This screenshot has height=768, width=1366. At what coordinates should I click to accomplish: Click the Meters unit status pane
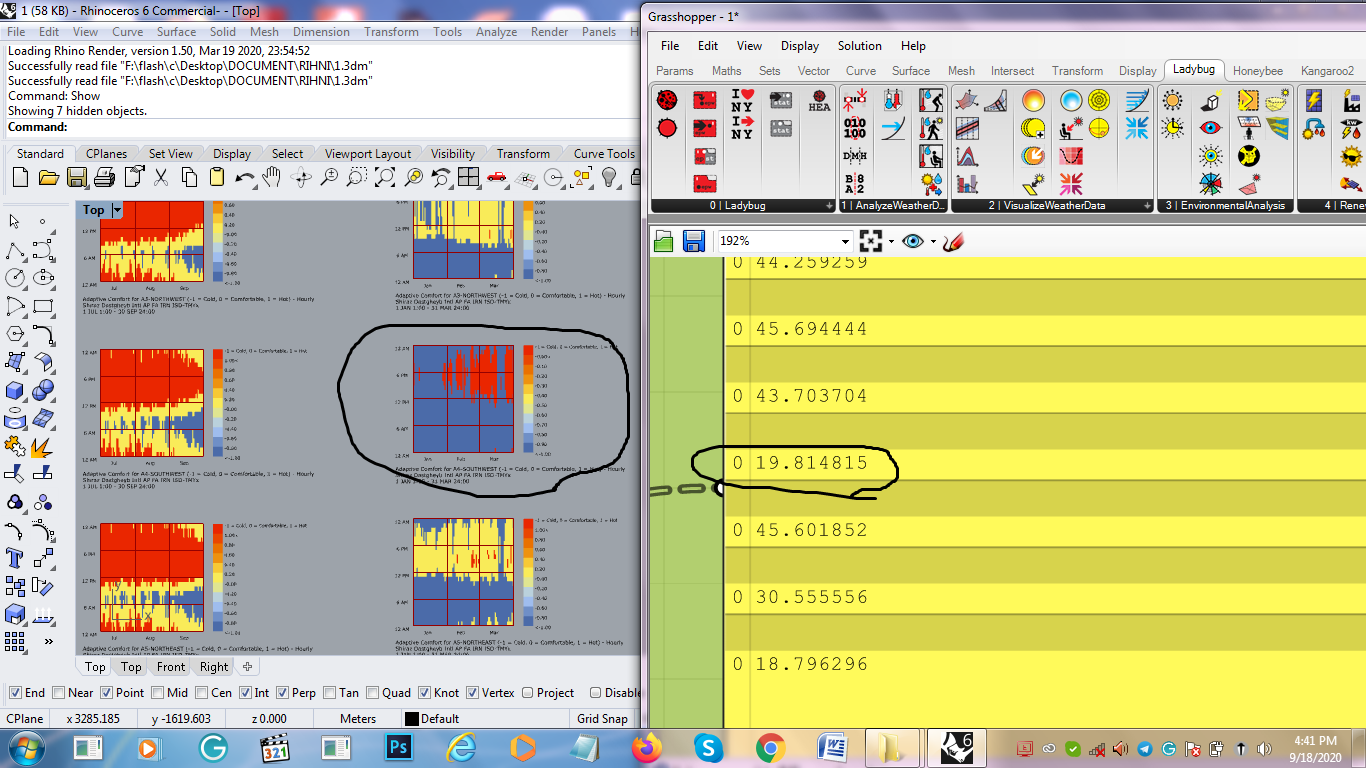pos(358,718)
